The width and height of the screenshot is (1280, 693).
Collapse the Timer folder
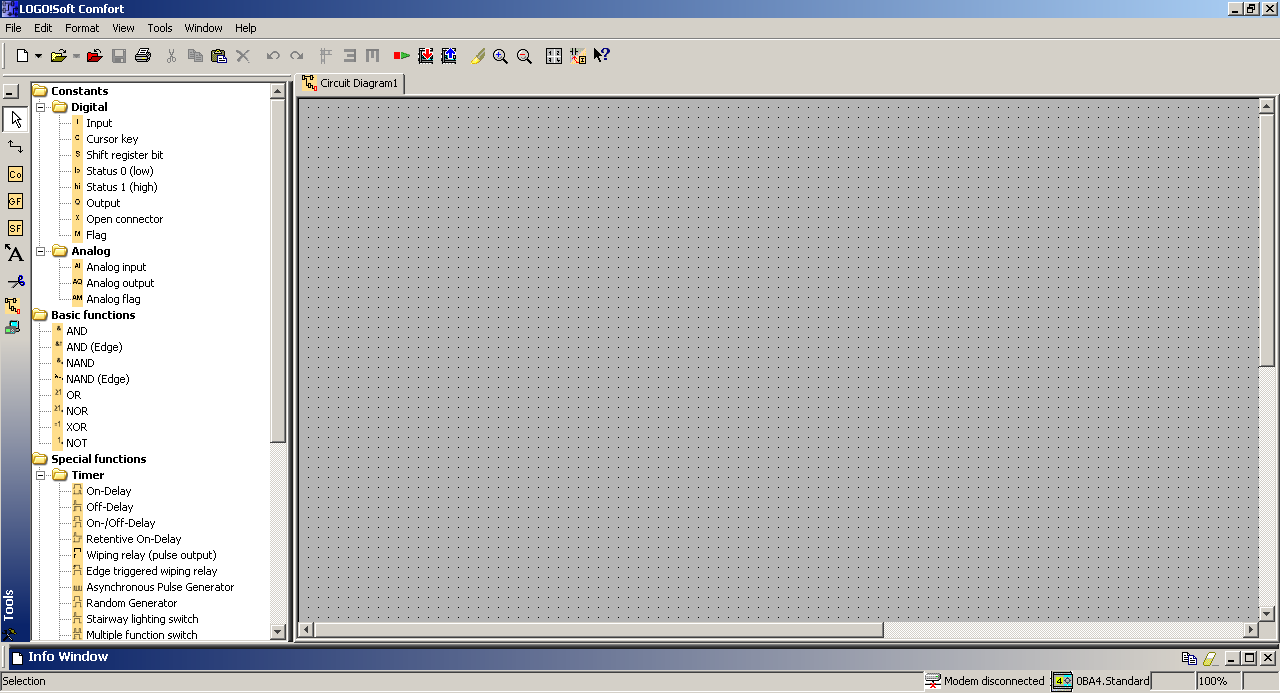click(x=42, y=475)
